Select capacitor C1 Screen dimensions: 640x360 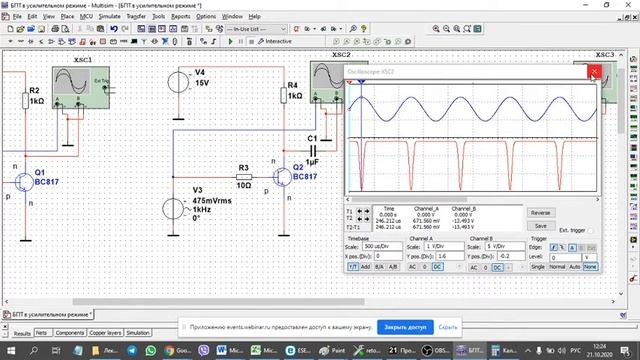313,151
